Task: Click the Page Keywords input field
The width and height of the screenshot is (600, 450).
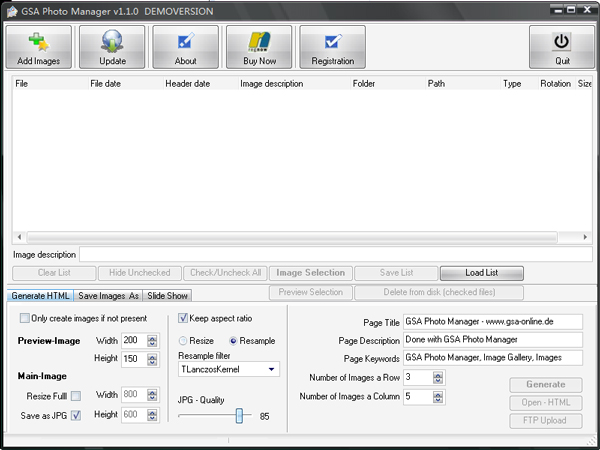Action: click(x=493, y=357)
